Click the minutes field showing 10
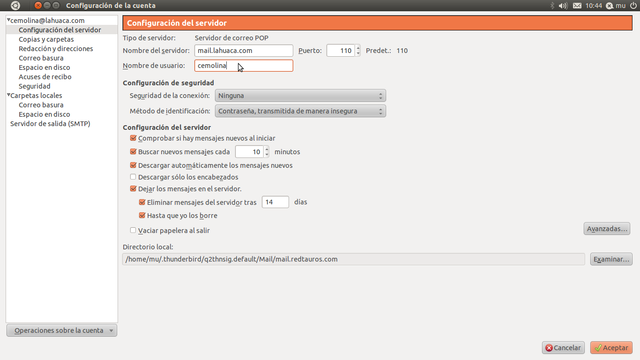The height and width of the screenshot is (360, 640). coord(249,152)
